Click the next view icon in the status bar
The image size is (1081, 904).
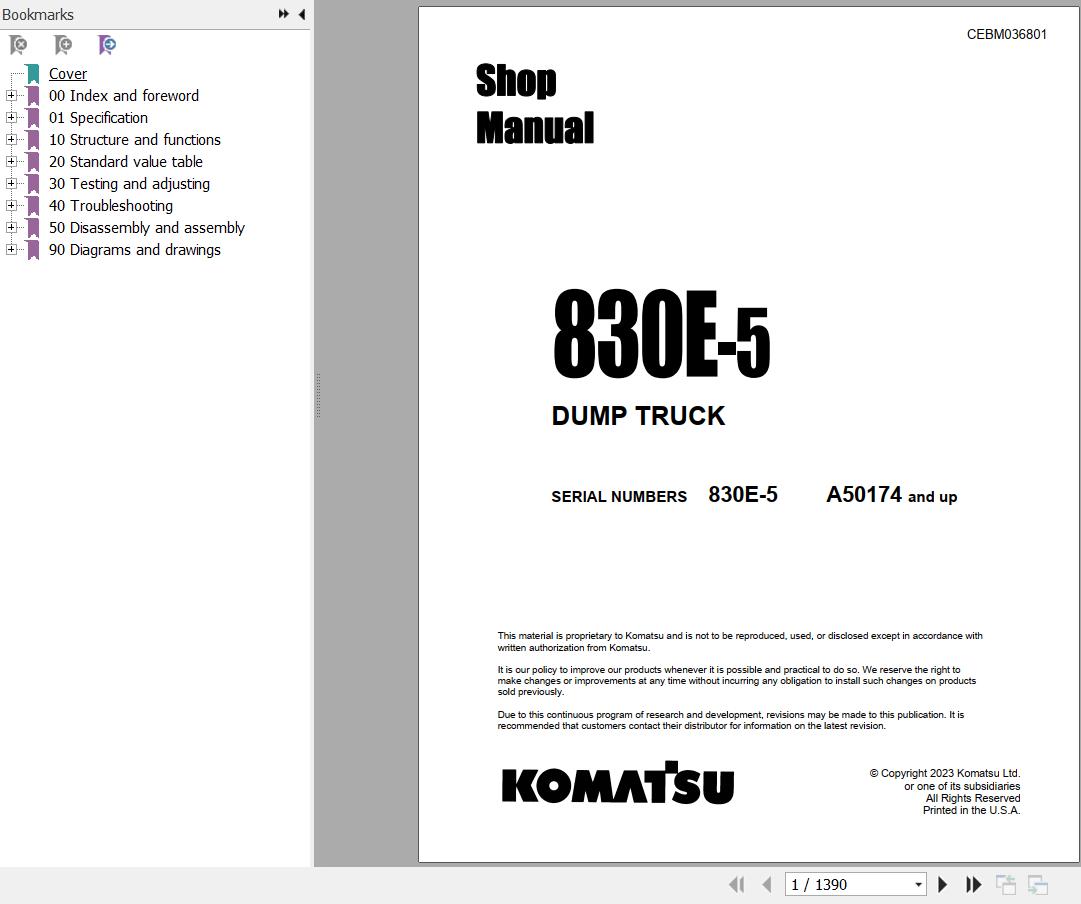click(x=1038, y=885)
